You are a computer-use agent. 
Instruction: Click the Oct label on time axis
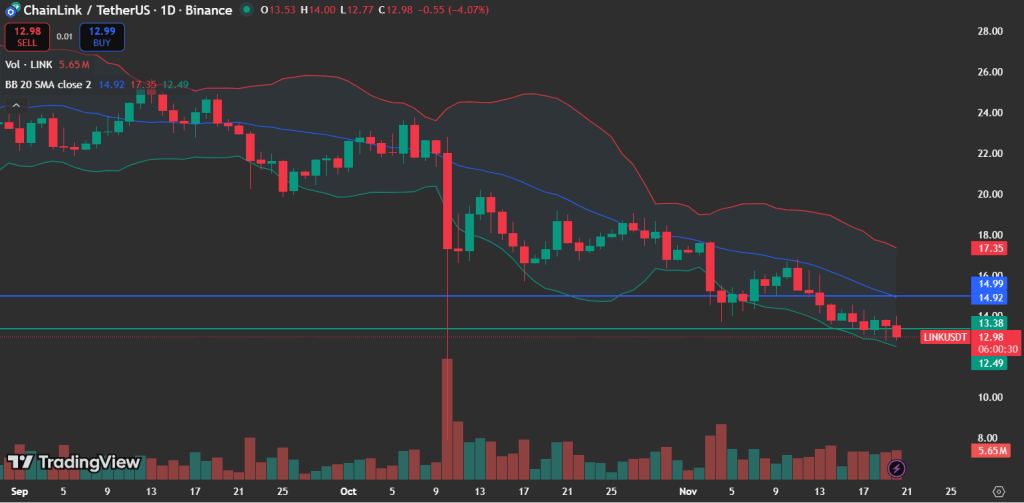(x=348, y=491)
